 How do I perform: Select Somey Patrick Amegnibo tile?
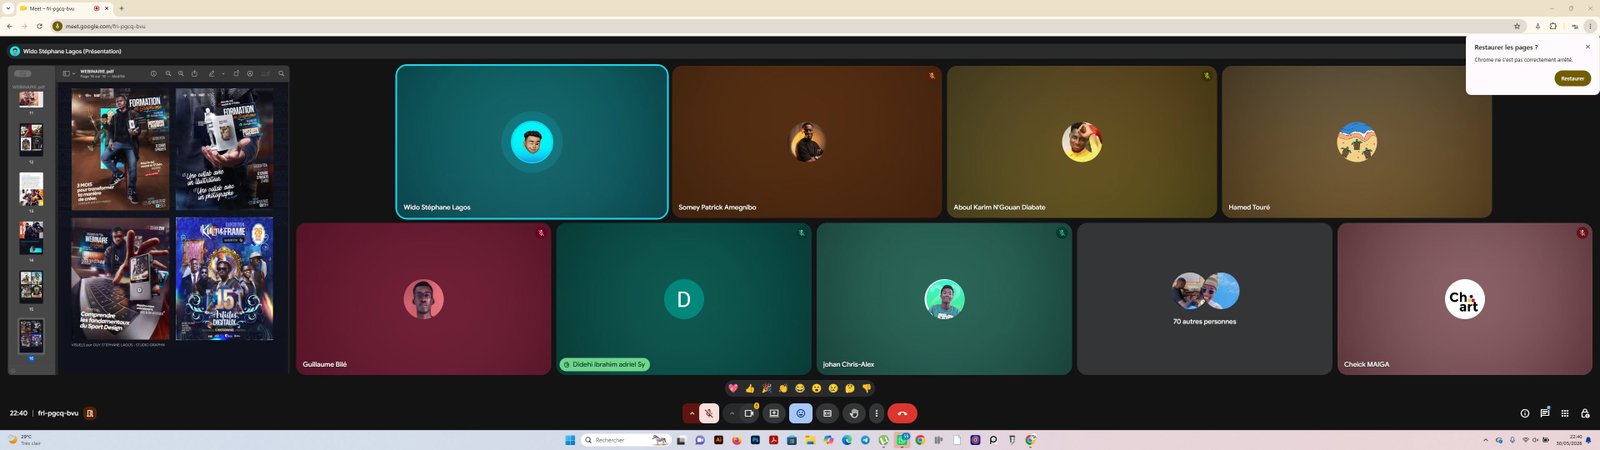[807, 142]
